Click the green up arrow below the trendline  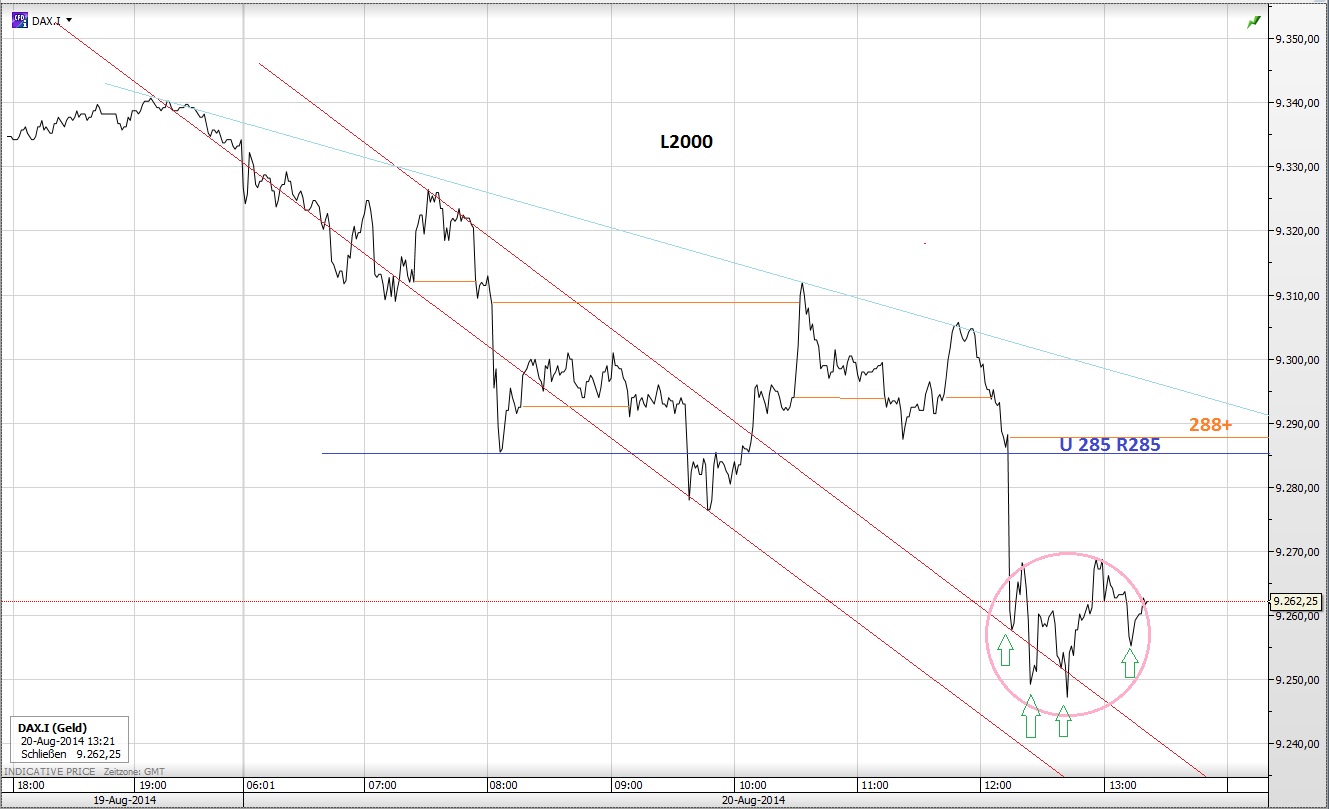point(1031,718)
